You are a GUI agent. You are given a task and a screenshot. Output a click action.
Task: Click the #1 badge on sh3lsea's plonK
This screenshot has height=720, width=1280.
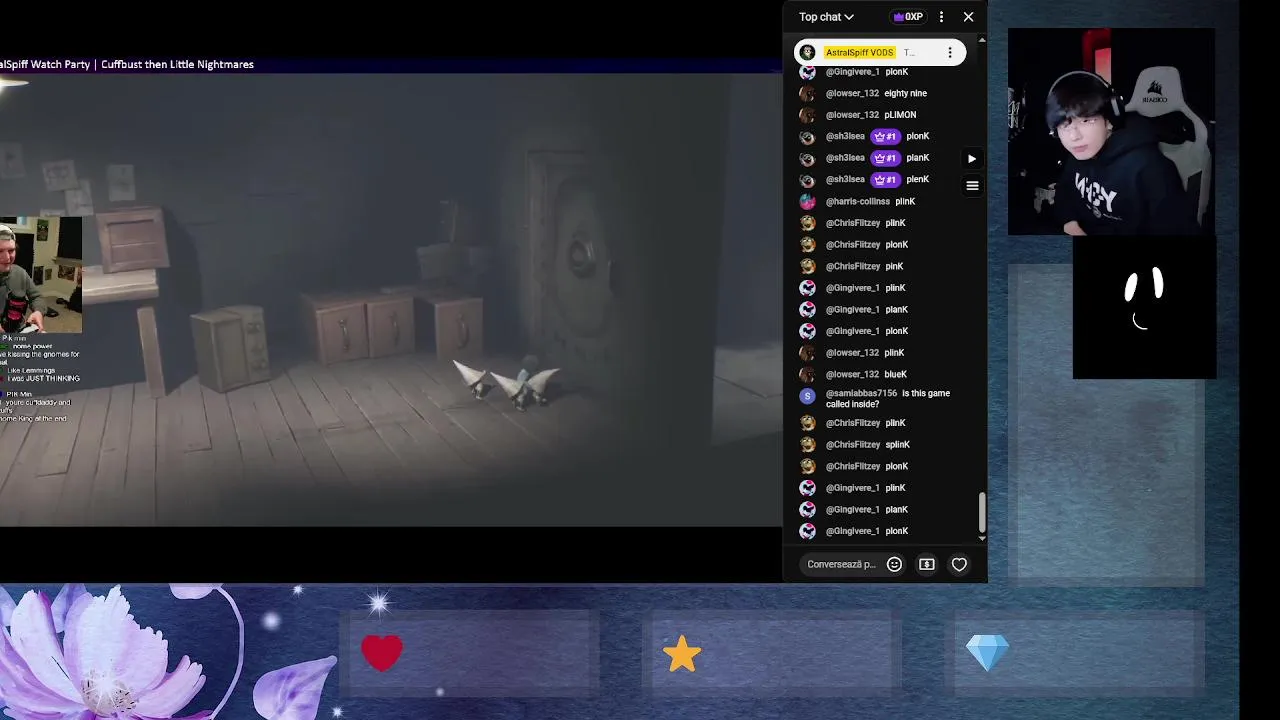[885, 136]
